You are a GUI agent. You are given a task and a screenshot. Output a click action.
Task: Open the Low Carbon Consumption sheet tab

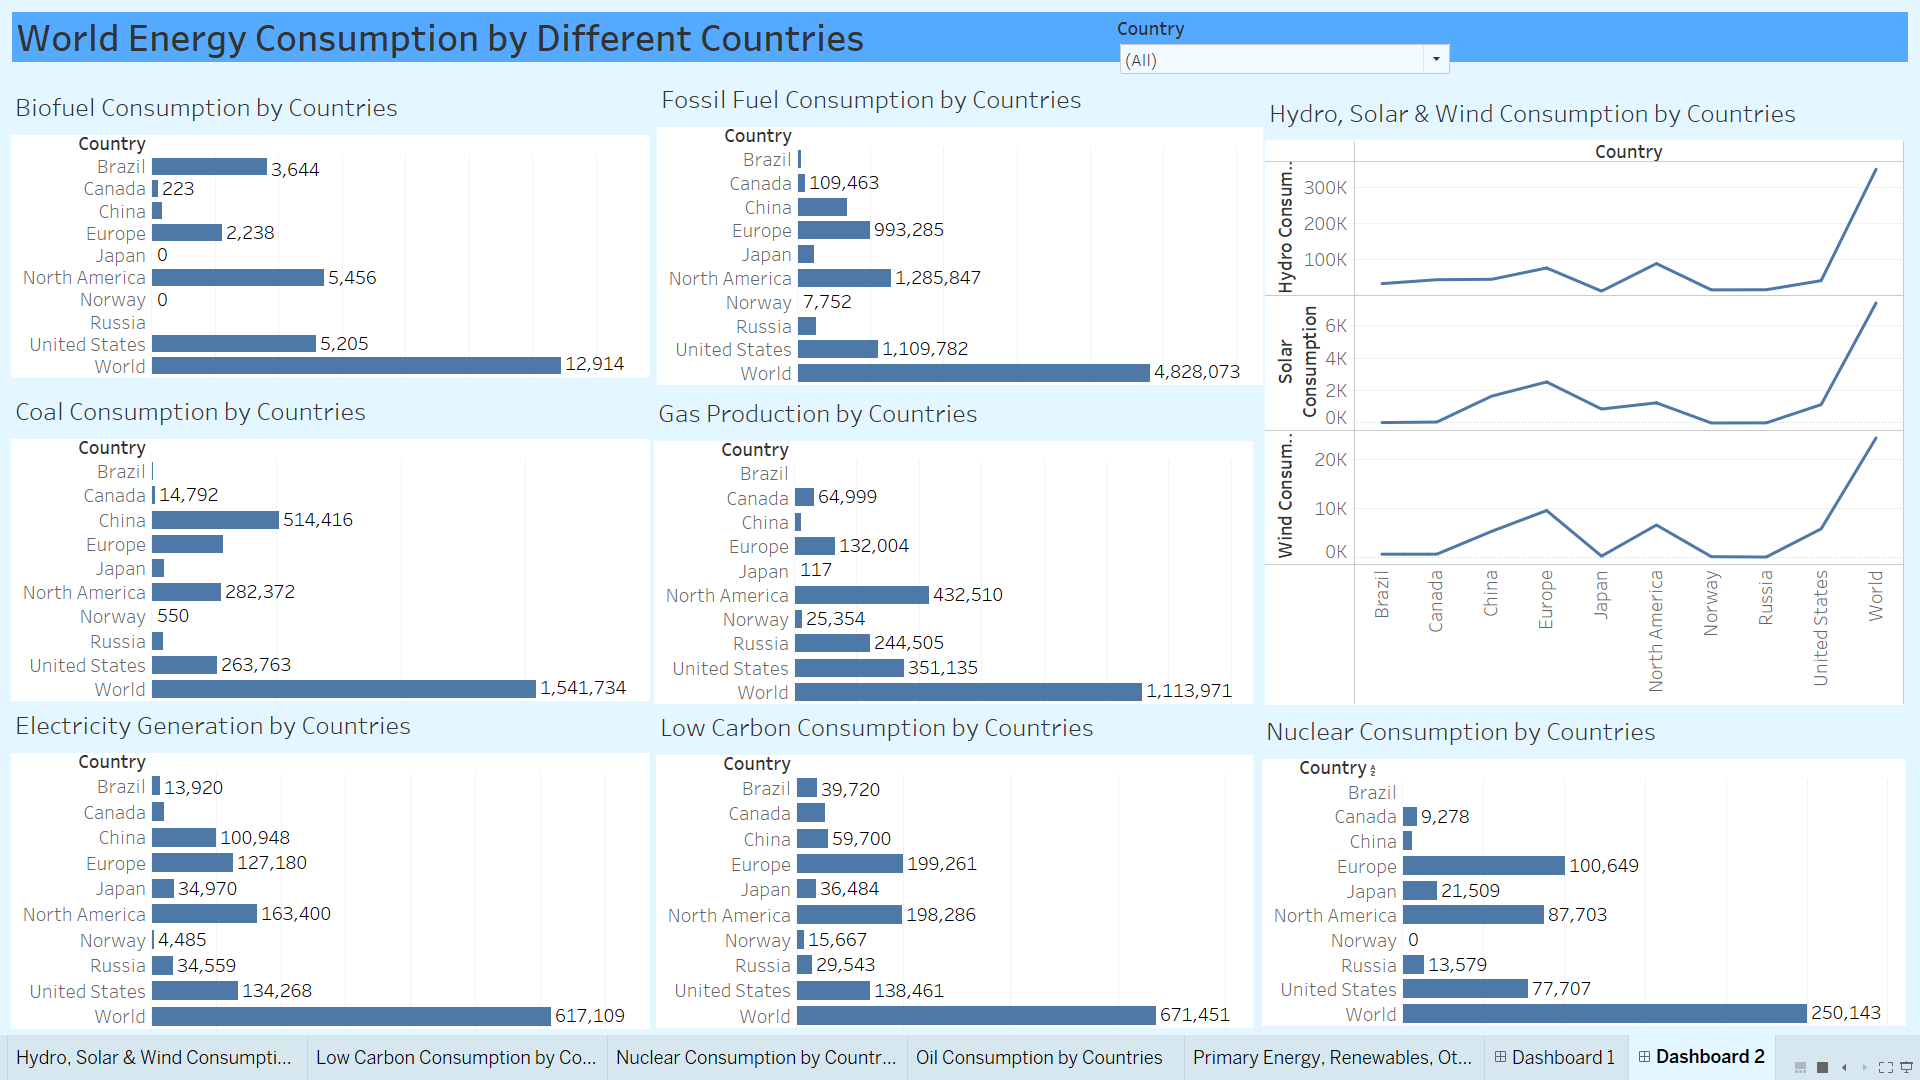(x=455, y=1057)
